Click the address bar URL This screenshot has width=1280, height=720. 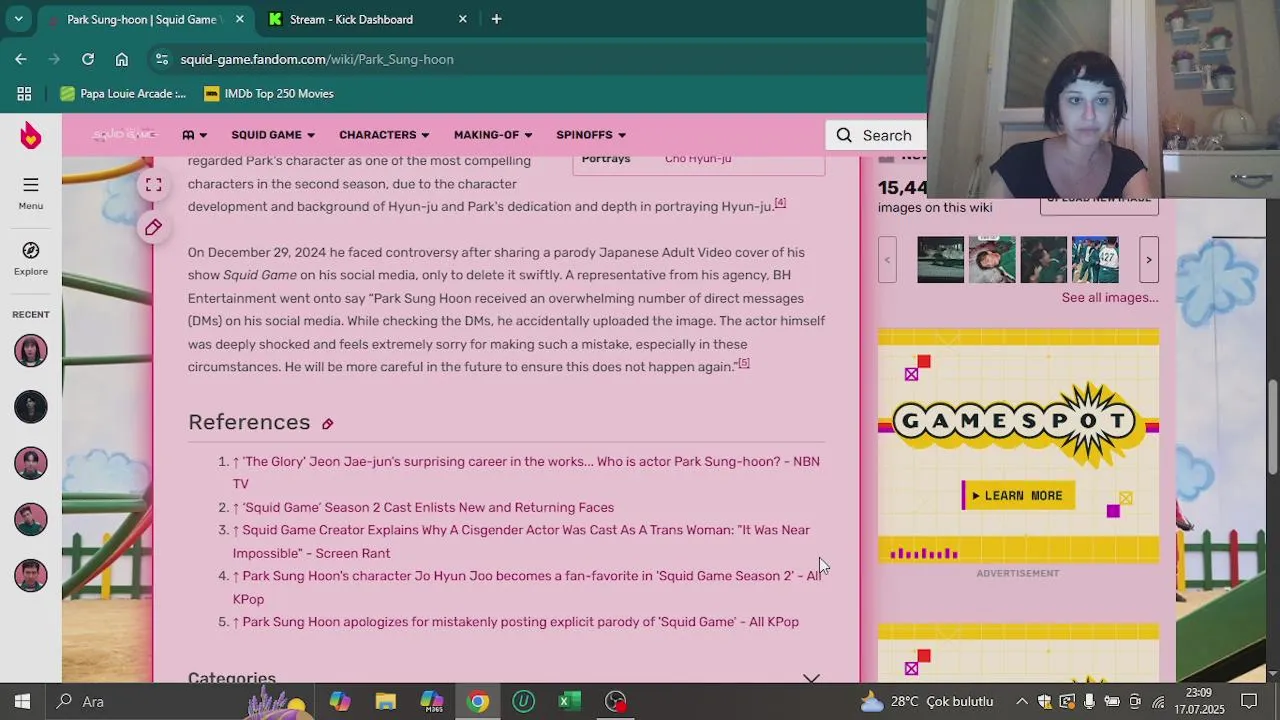pyautogui.click(x=317, y=59)
